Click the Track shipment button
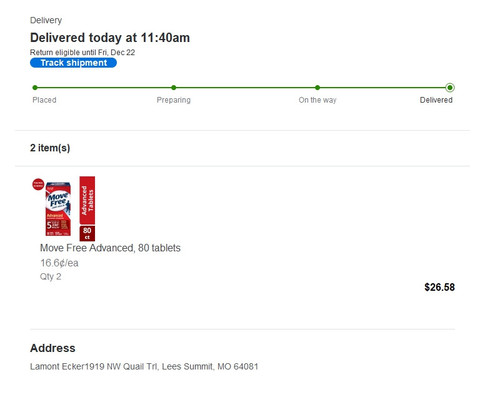Viewport: 500px width, 414px height. [x=73, y=63]
